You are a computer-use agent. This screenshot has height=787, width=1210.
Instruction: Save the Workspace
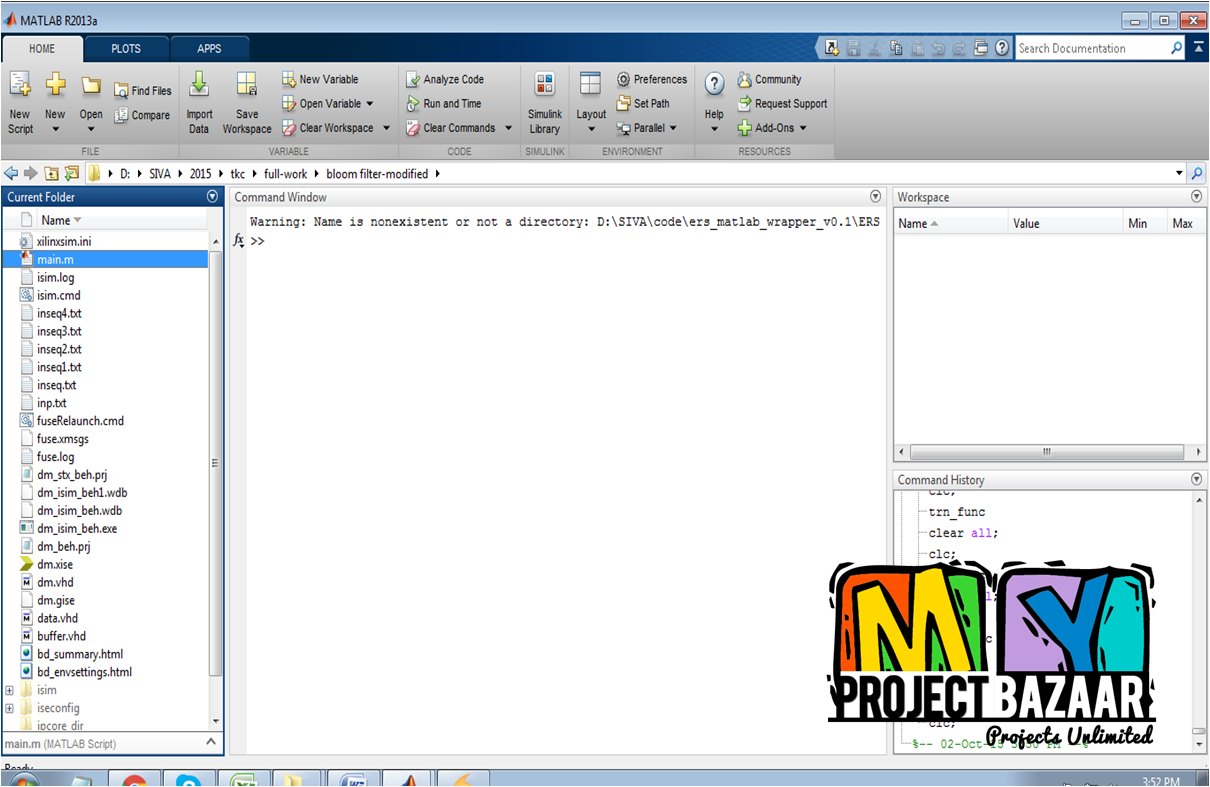pos(247,103)
